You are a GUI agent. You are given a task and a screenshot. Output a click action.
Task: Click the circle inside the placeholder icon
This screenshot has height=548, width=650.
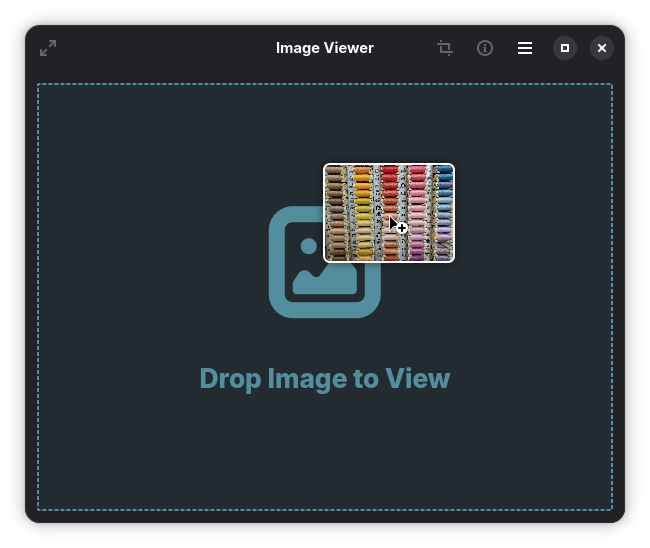pos(309,246)
